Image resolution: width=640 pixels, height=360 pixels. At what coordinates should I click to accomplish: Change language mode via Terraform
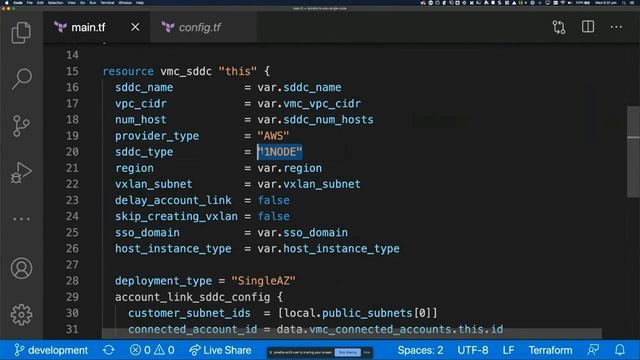coord(550,350)
